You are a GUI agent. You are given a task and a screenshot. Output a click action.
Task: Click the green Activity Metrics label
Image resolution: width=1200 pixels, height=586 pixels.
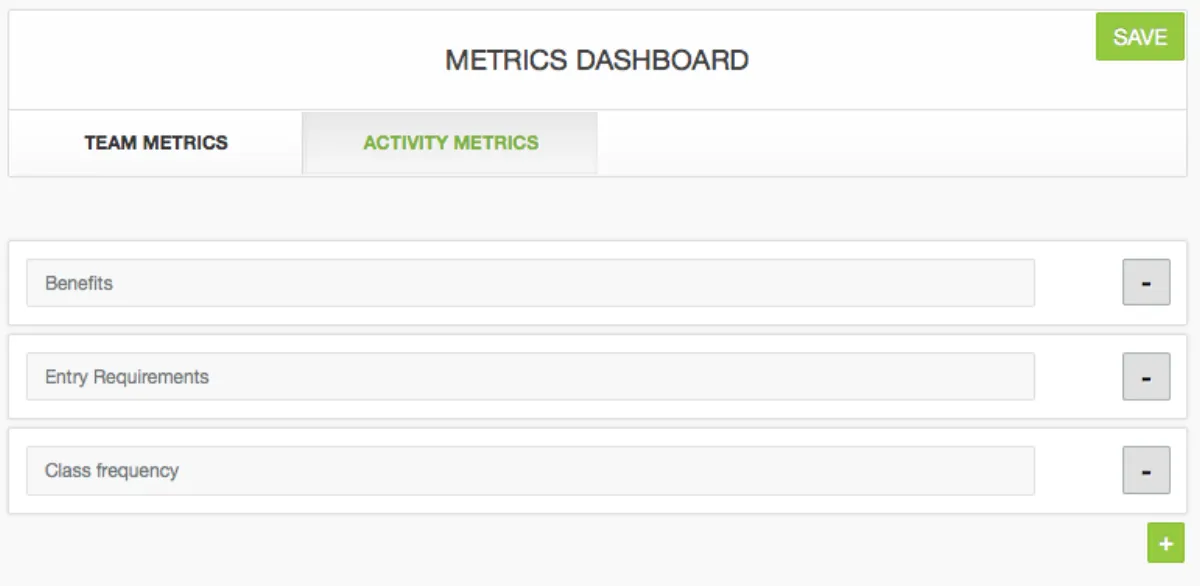point(450,143)
